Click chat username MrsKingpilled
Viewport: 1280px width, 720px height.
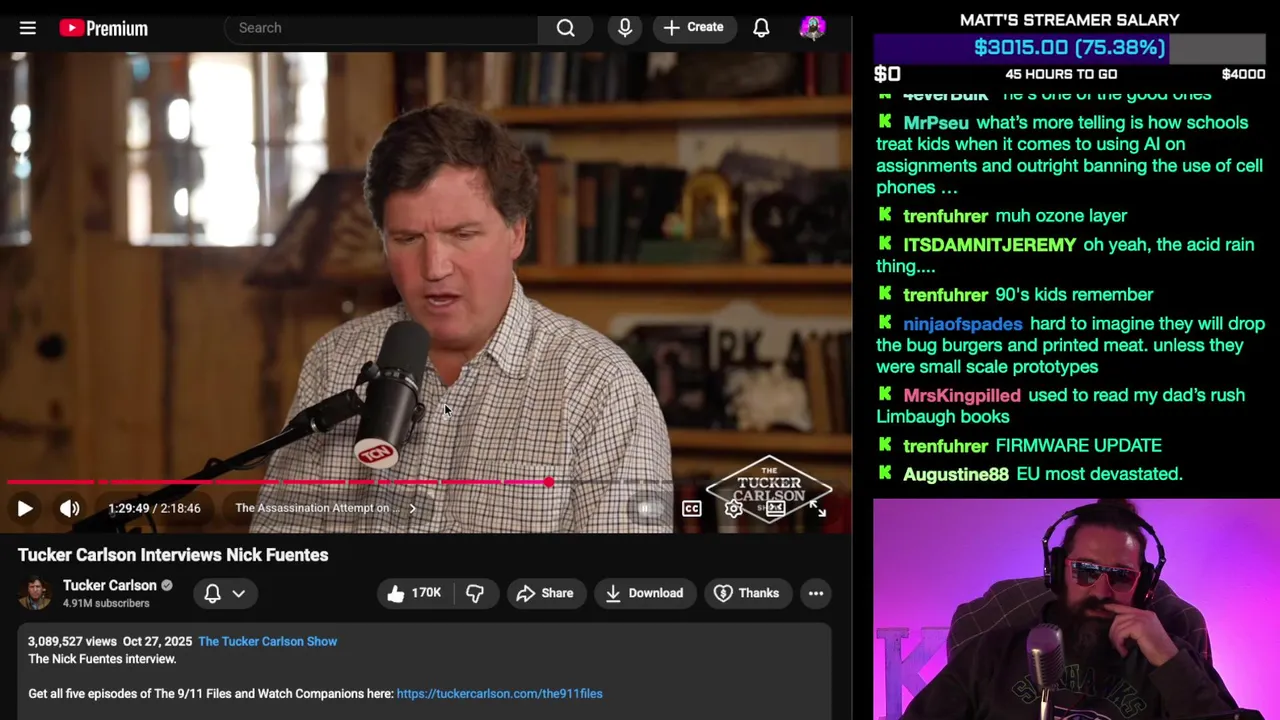click(962, 395)
